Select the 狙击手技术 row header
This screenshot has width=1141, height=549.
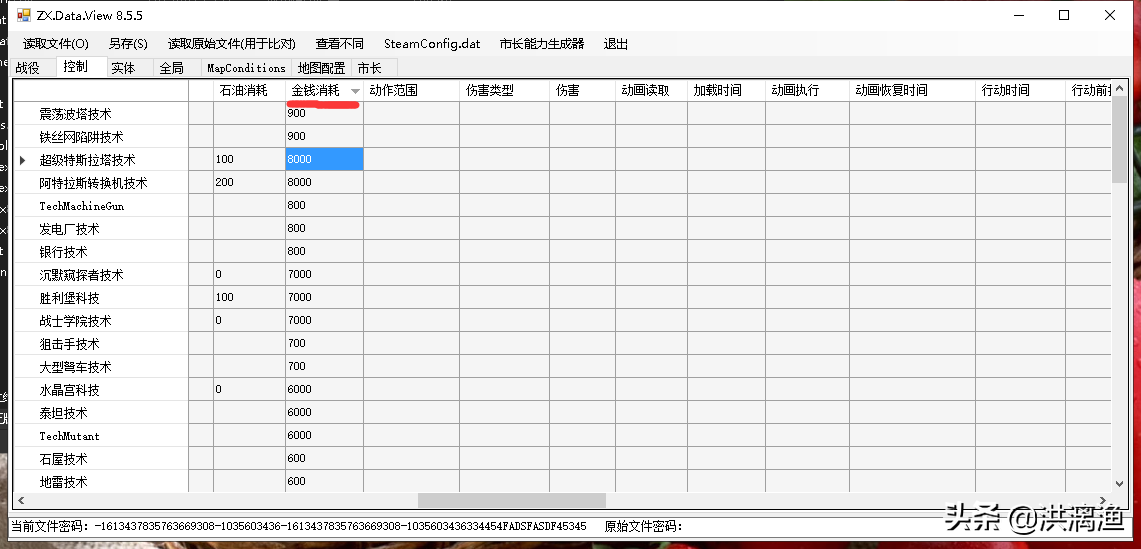101,343
